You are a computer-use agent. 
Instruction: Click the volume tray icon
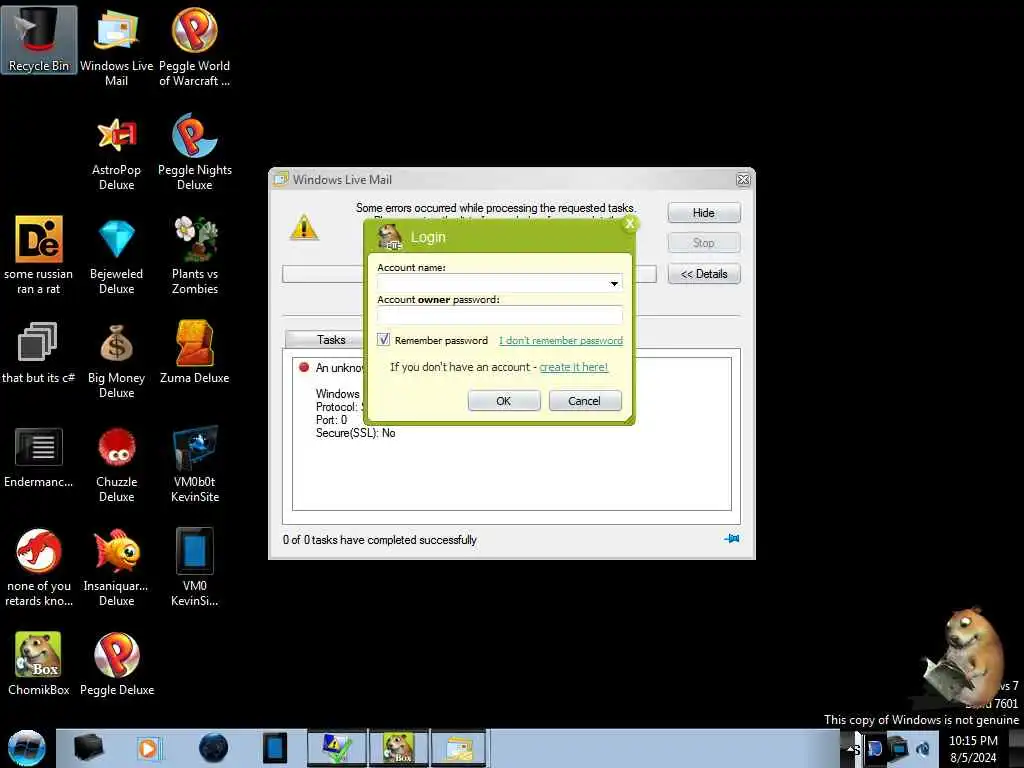click(923, 748)
